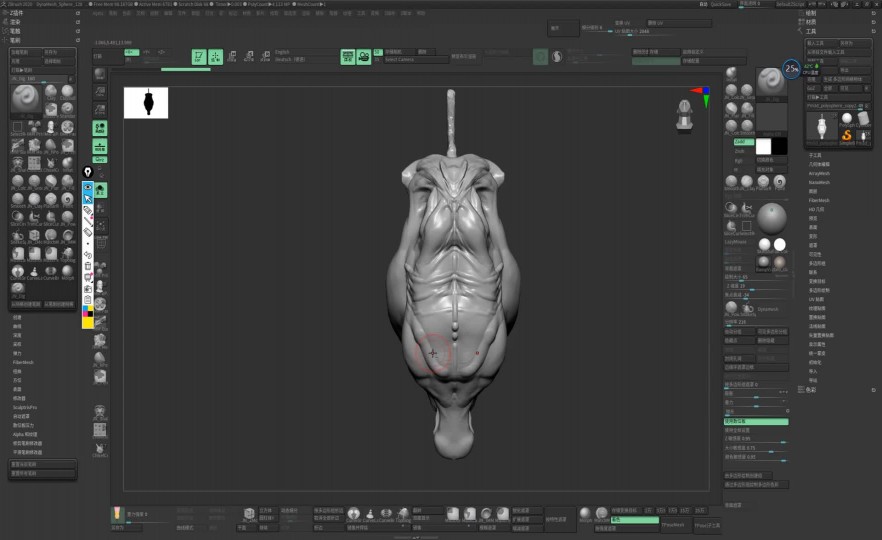Image resolution: width=882 pixels, height=540 pixels.
Task: Open FiberMesh section in left brush panel
Action: click(23, 362)
